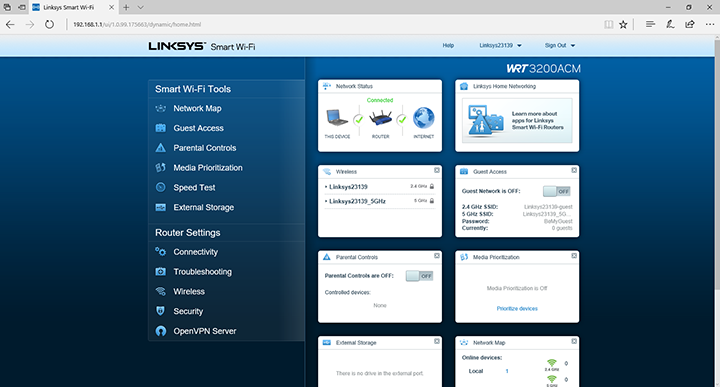Close the Wireless widget with corner box

(437, 170)
